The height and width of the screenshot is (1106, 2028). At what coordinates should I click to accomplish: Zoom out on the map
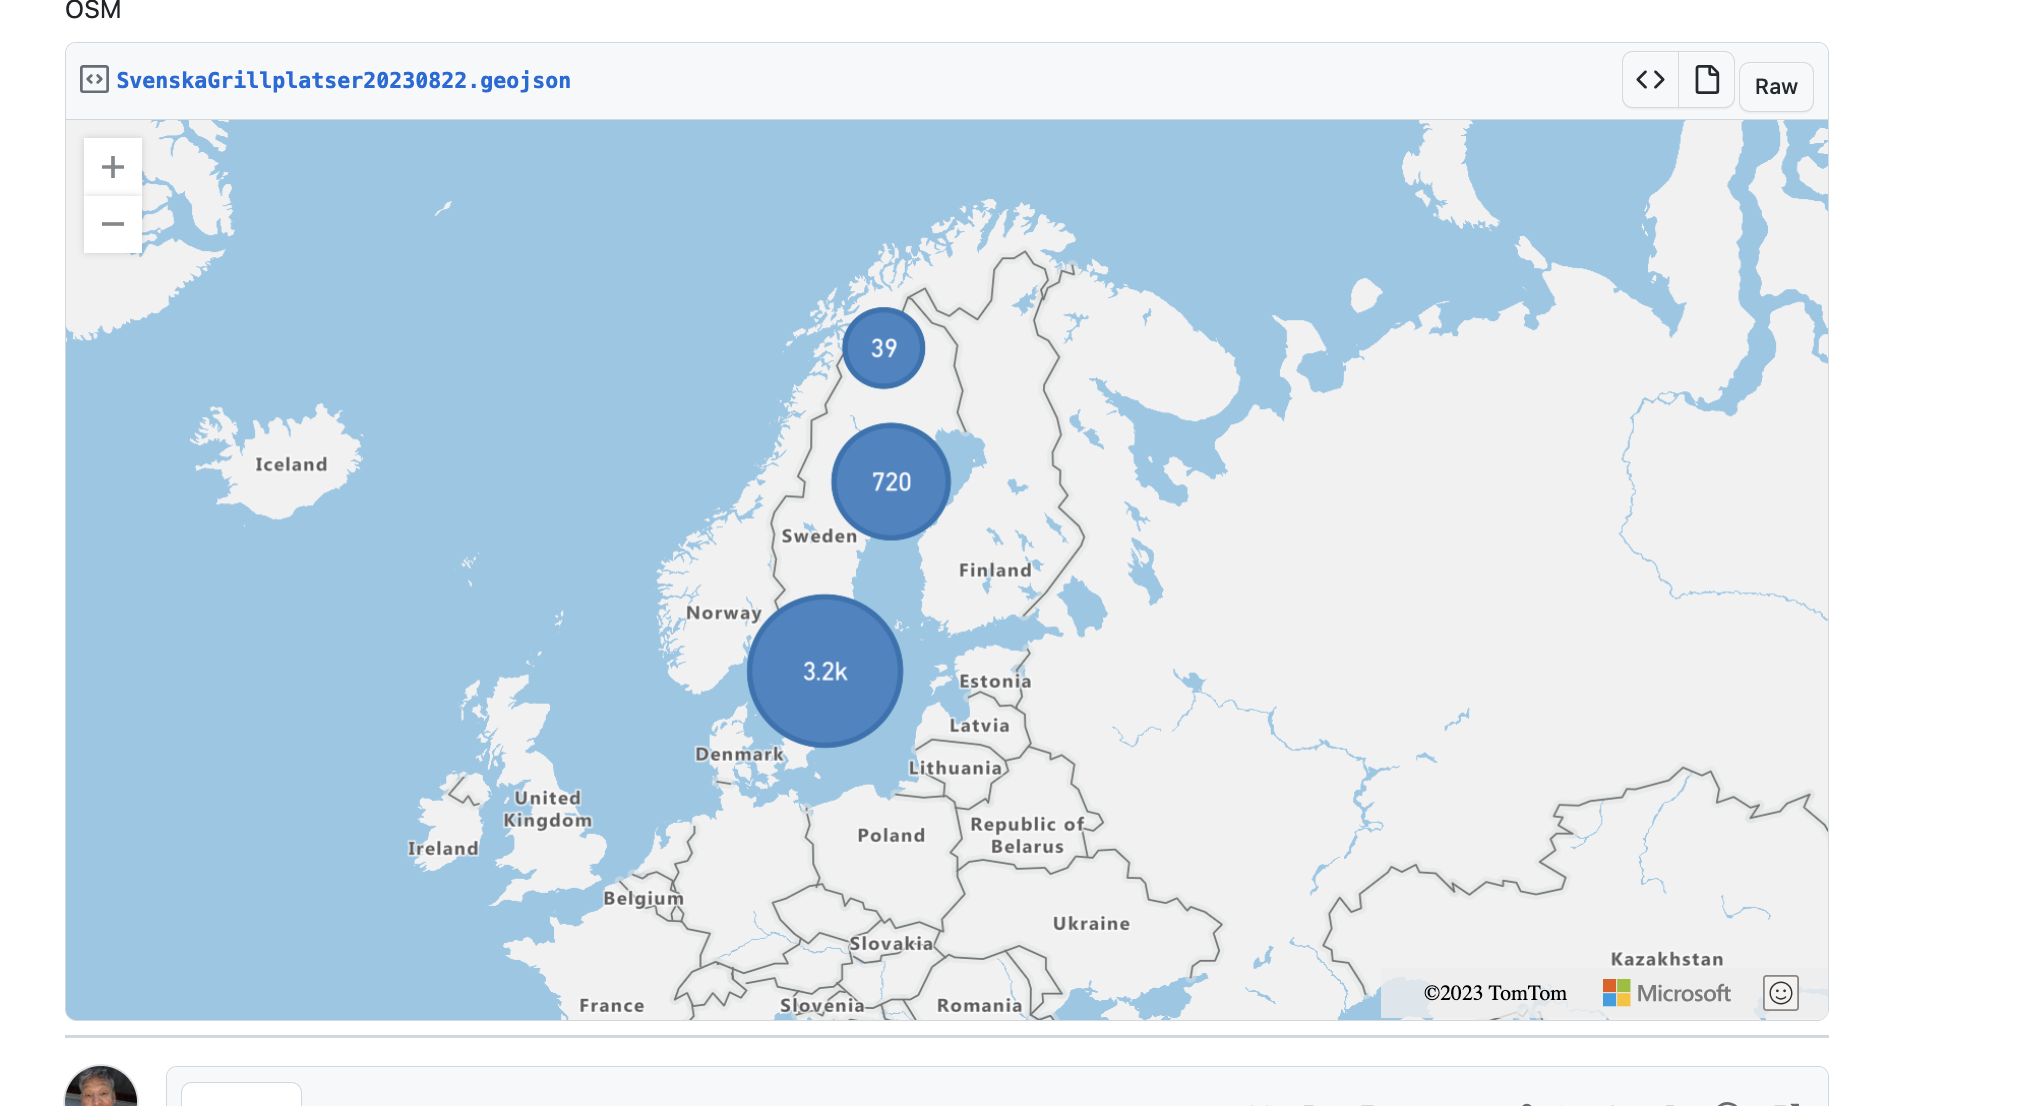[113, 224]
